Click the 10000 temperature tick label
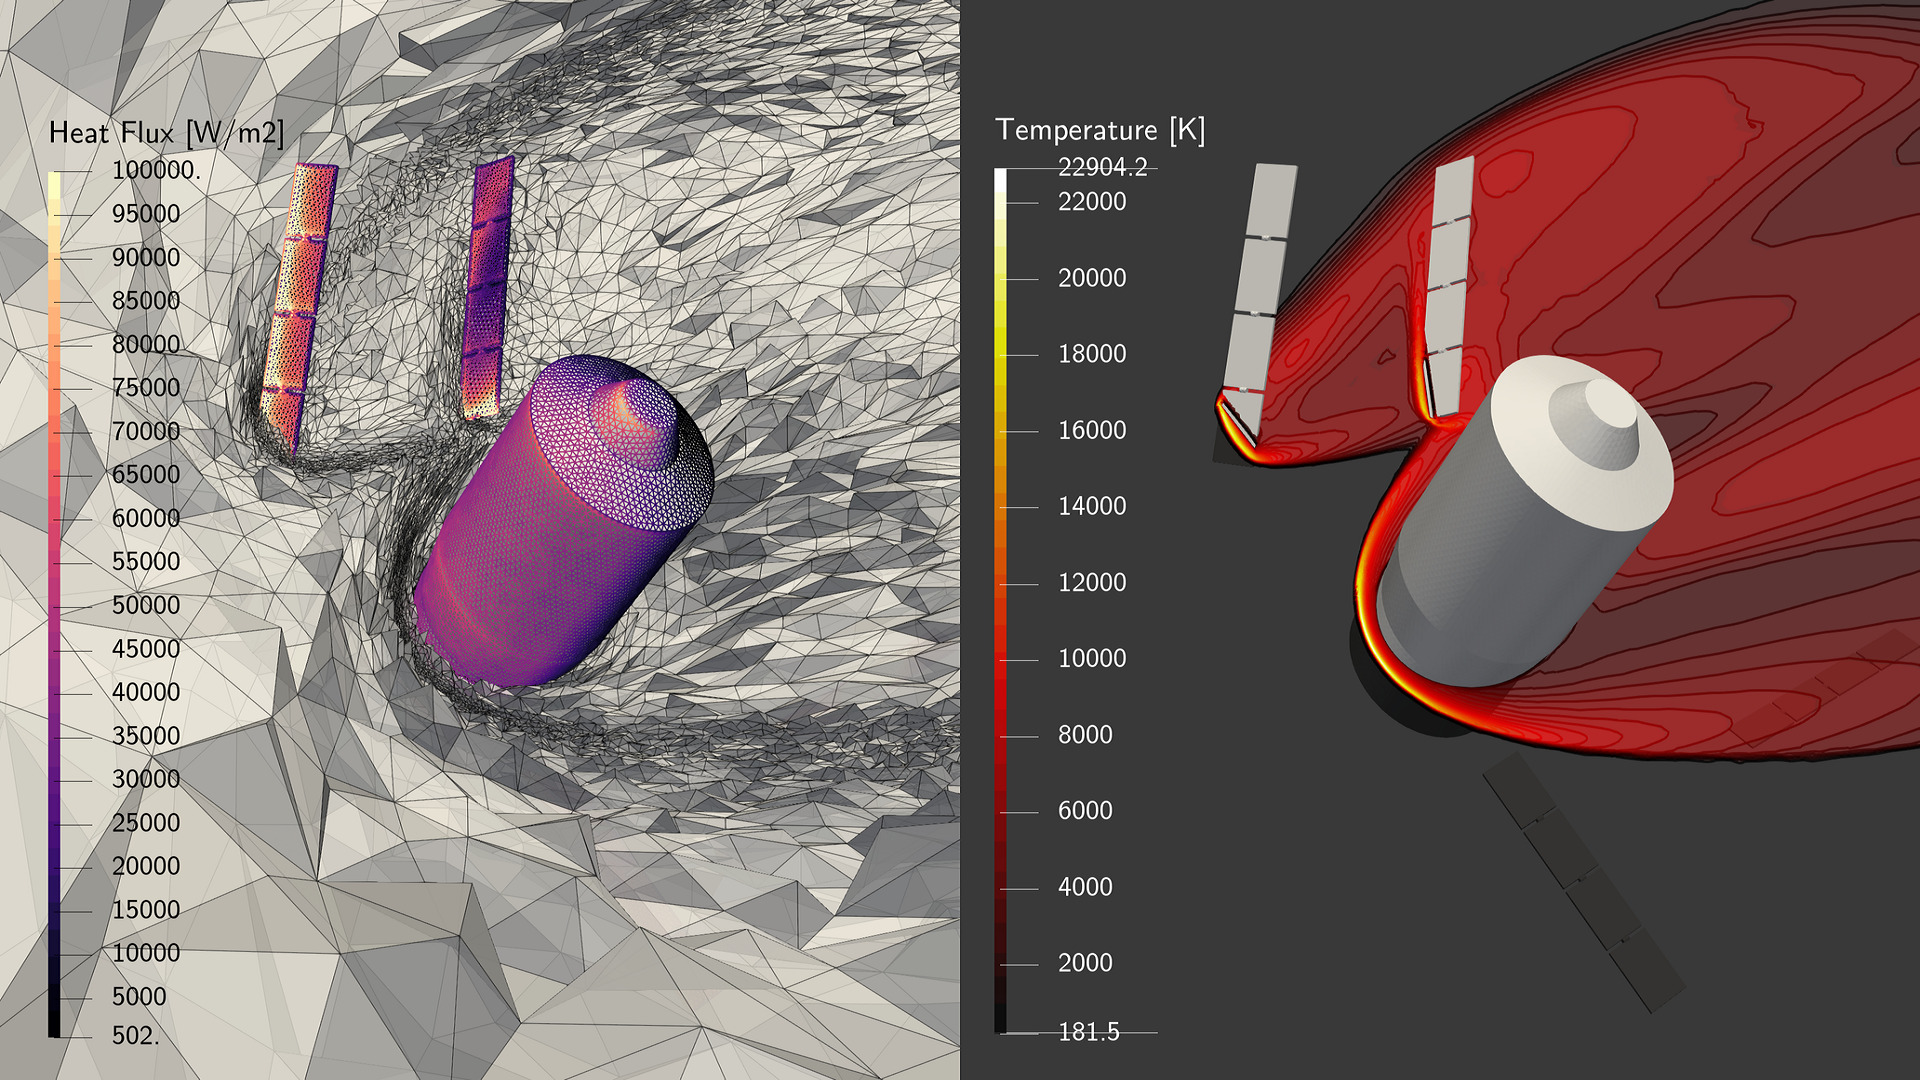1920x1080 pixels. click(1092, 658)
